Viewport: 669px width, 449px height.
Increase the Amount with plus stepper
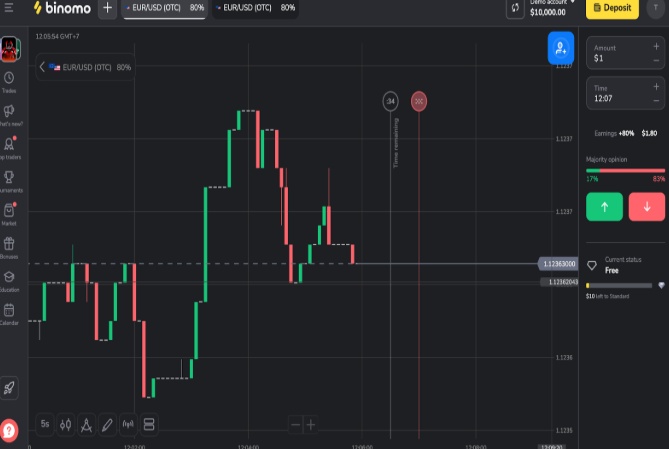pos(656,46)
